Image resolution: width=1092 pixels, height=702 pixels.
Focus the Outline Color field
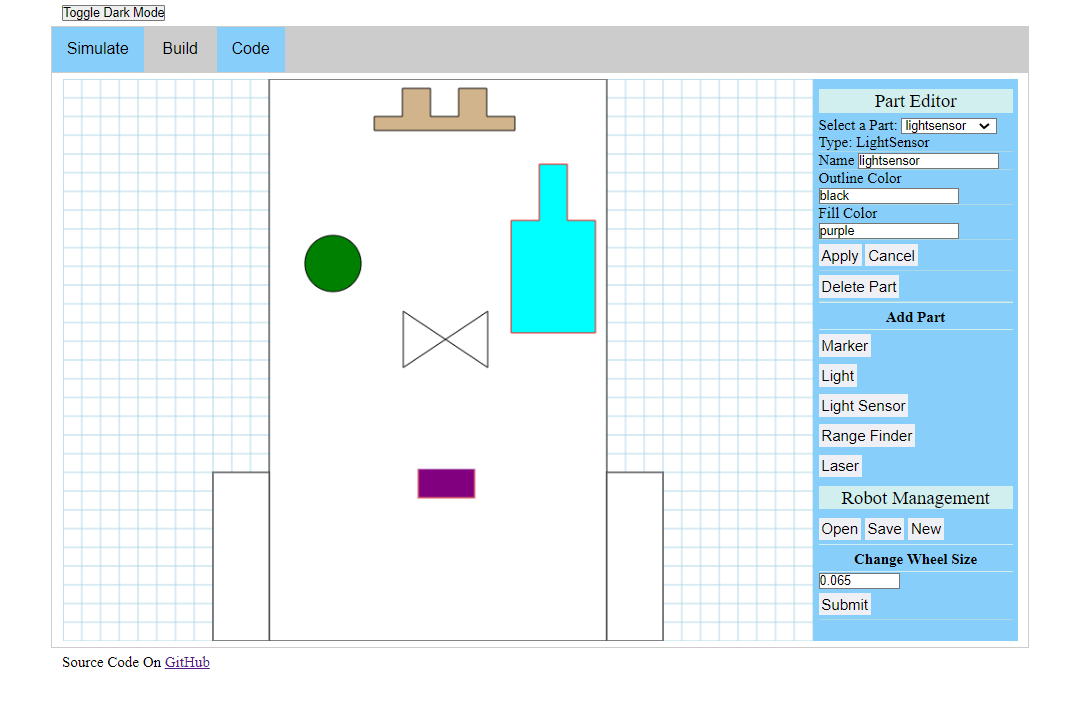coord(889,196)
